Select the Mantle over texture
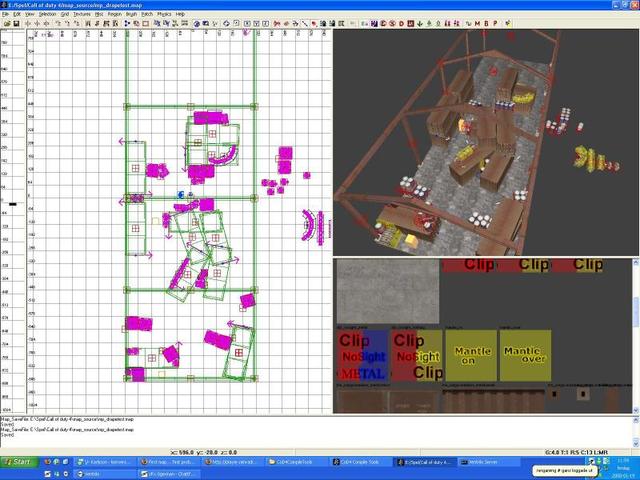The image size is (640, 480). point(525,356)
